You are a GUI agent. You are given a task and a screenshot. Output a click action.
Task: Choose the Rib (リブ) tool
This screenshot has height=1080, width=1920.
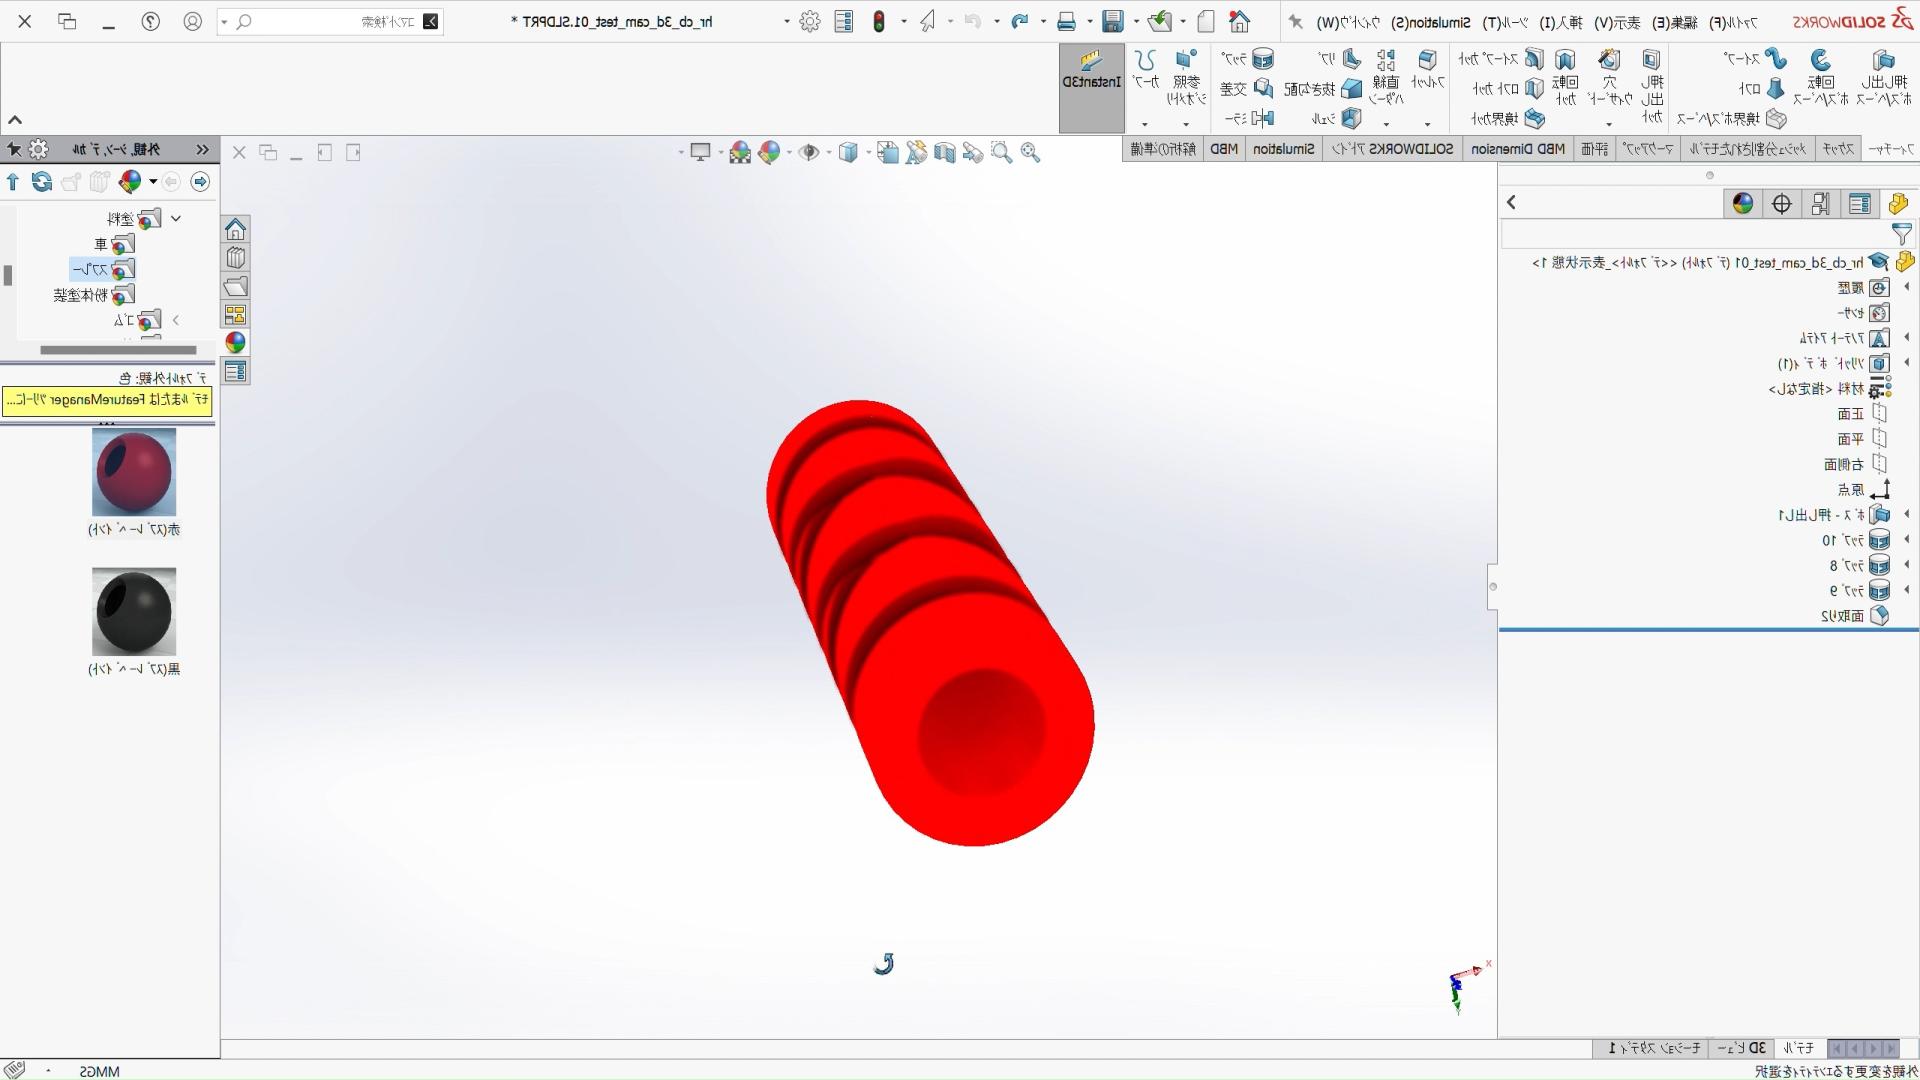tap(1341, 59)
